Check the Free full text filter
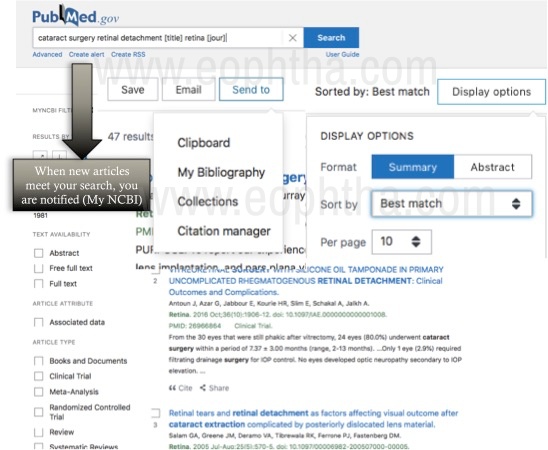Viewport: 548px width, 450px height. [x=38, y=268]
